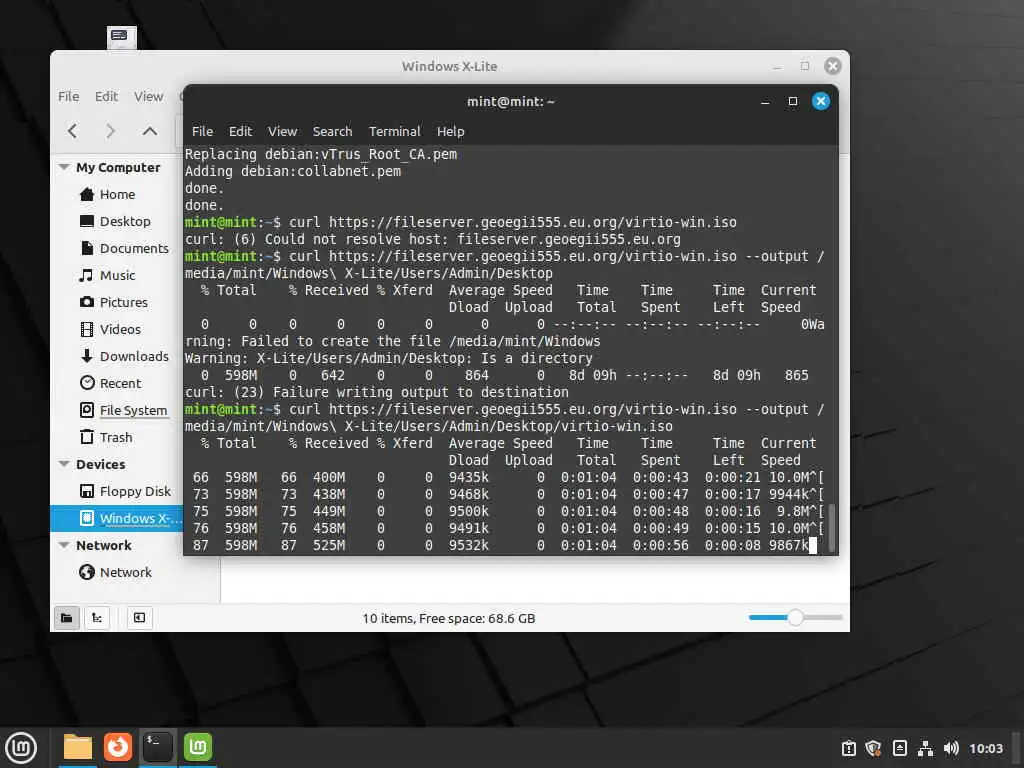Maximize the terminal window
The height and width of the screenshot is (768, 1024).
click(x=793, y=101)
